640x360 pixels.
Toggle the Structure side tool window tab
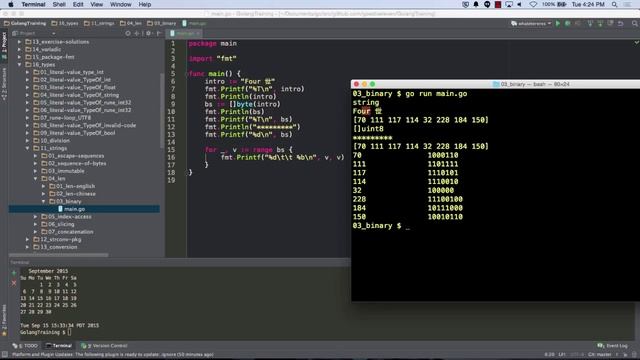click(4, 84)
